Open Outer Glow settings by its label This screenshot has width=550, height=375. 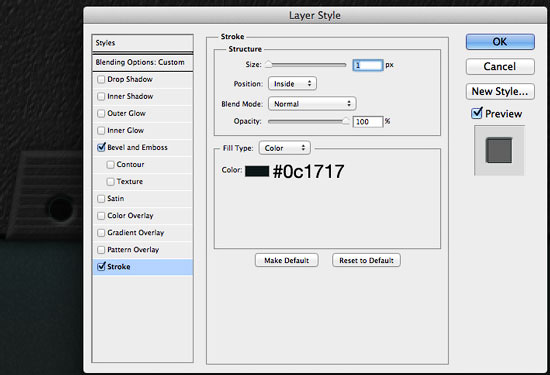tap(126, 113)
